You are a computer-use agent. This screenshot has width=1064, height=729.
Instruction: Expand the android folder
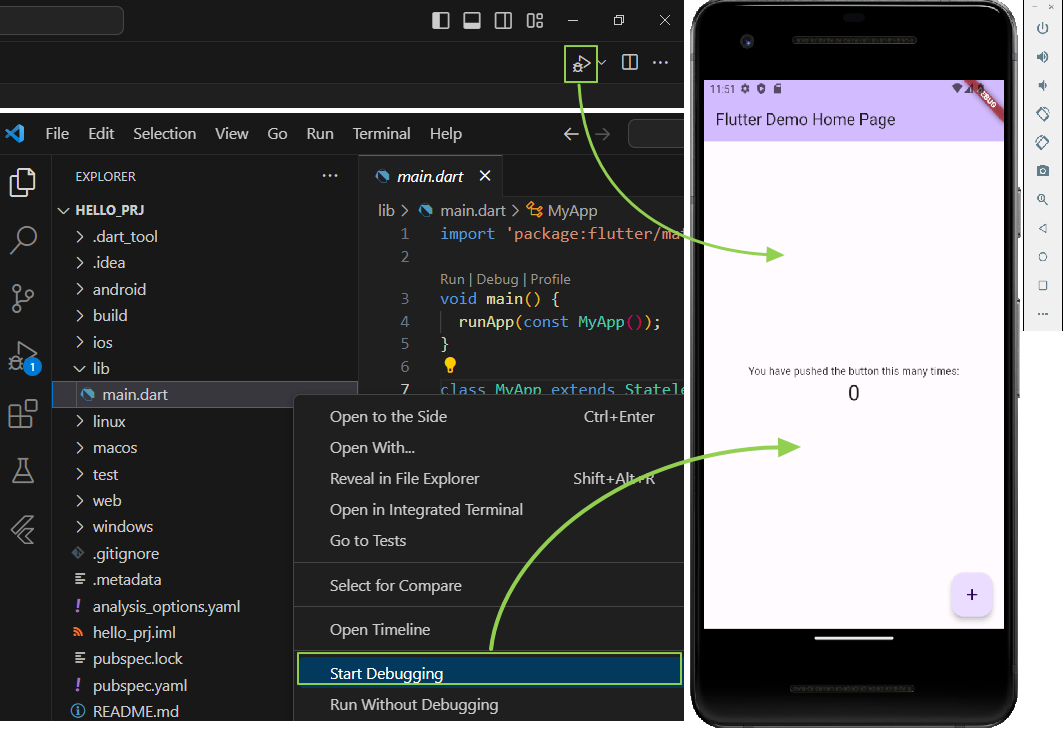[119, 289]
